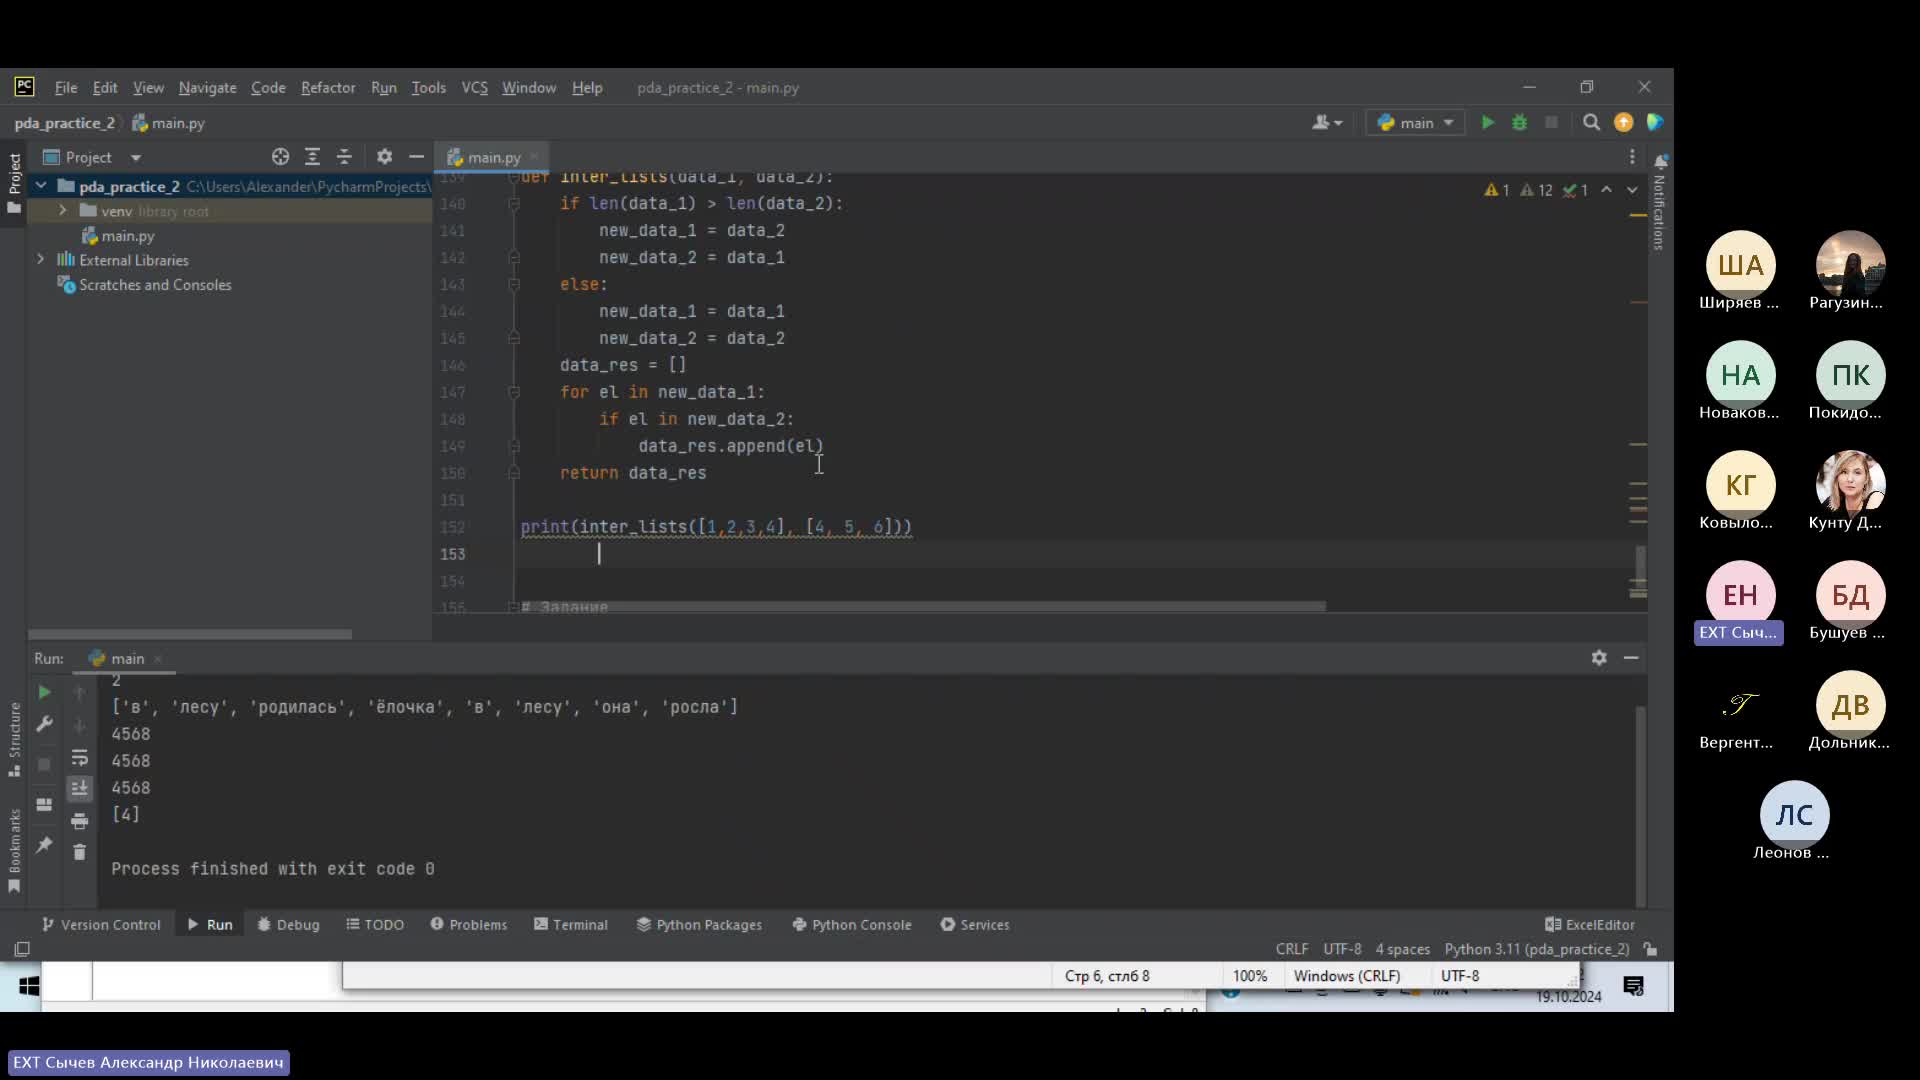The image size is (1920, 1080).
Task: Click collapse all icon in Project panel
Action: [x=344, y=157]
